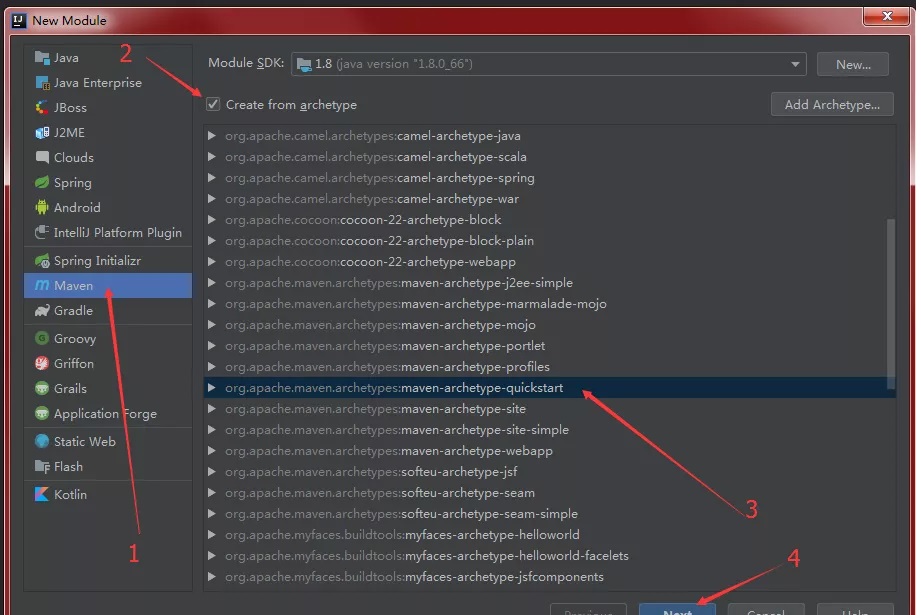Select Kotlin module type
Image resolution: width=921 pixels, height=615 pixels.
(108, 495)
